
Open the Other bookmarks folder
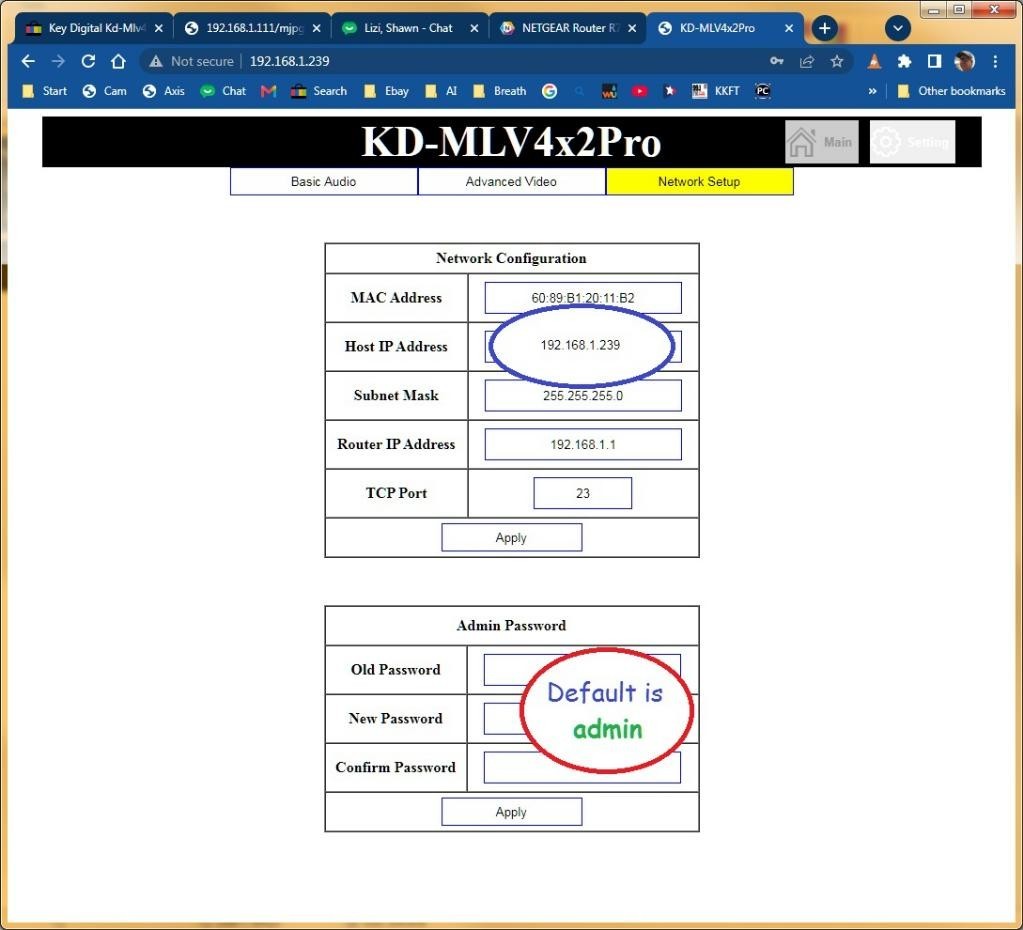(x=951, y=91)
